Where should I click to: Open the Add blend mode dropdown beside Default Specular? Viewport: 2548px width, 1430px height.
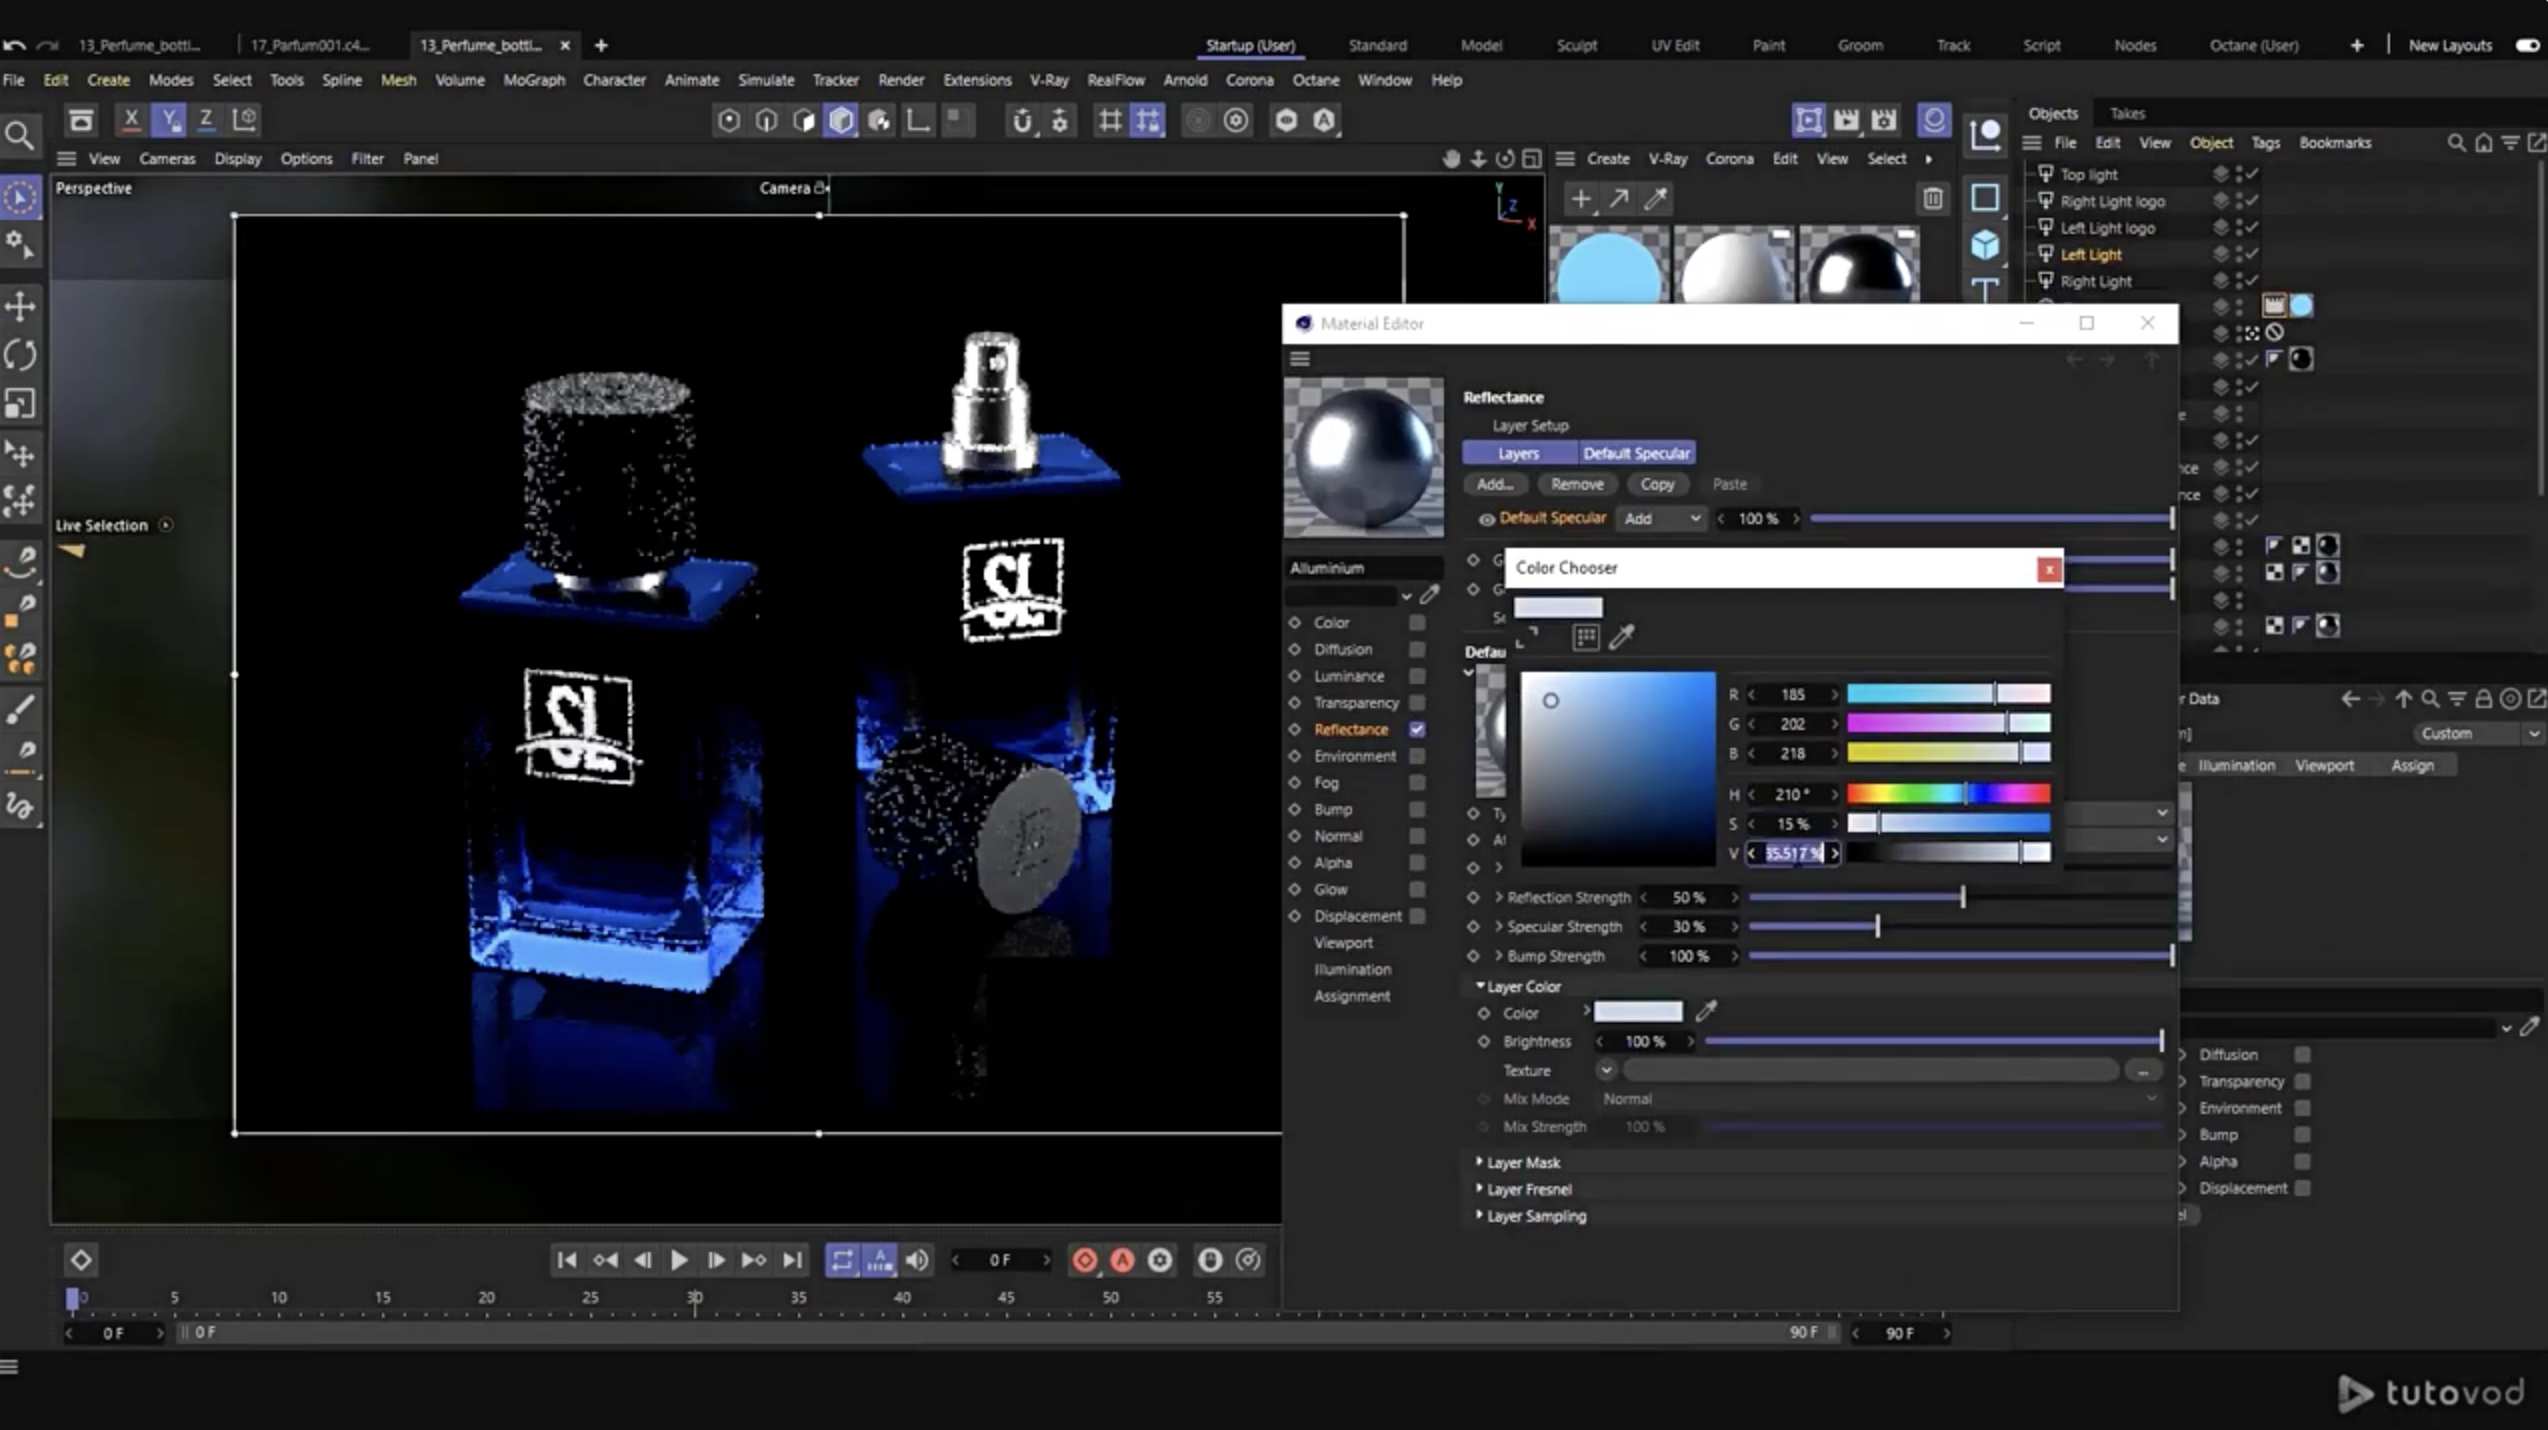pos(1660,518)
